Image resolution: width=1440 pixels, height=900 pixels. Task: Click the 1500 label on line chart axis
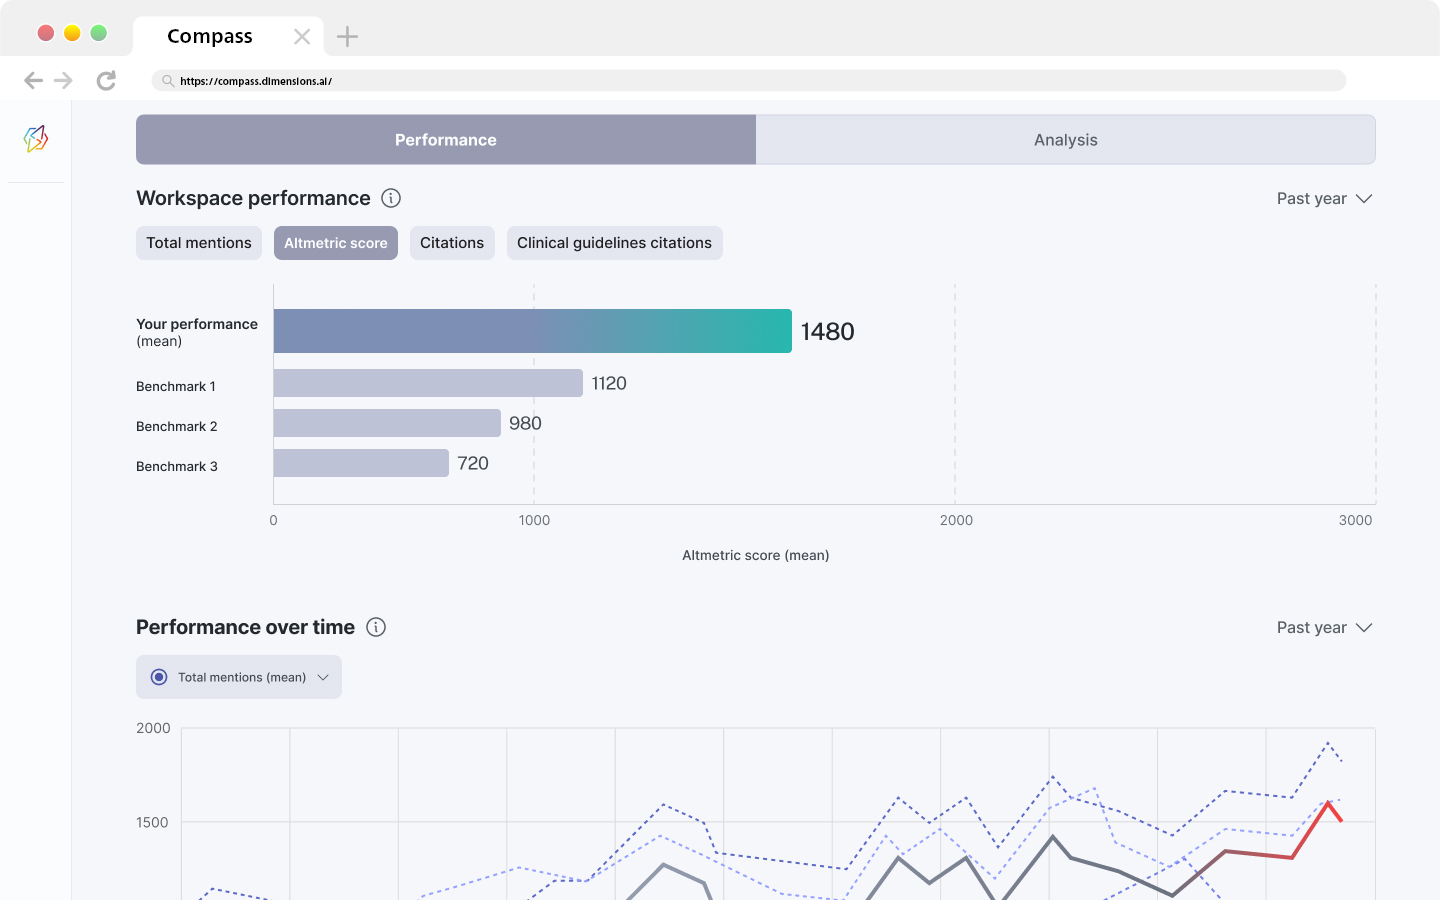point(153,822)
